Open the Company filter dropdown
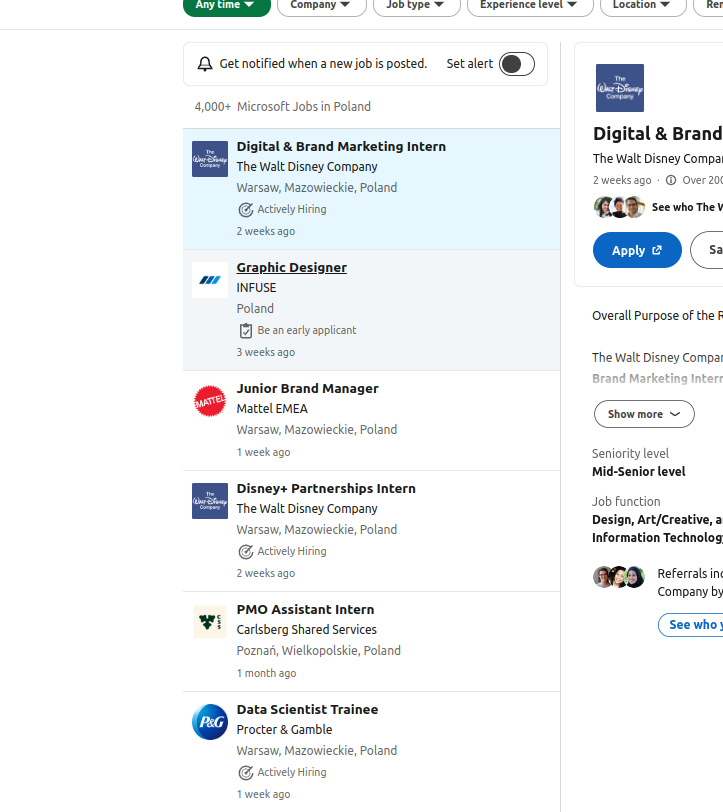Image resolution: width=723 pixels, height=812 pixels. 322,5
